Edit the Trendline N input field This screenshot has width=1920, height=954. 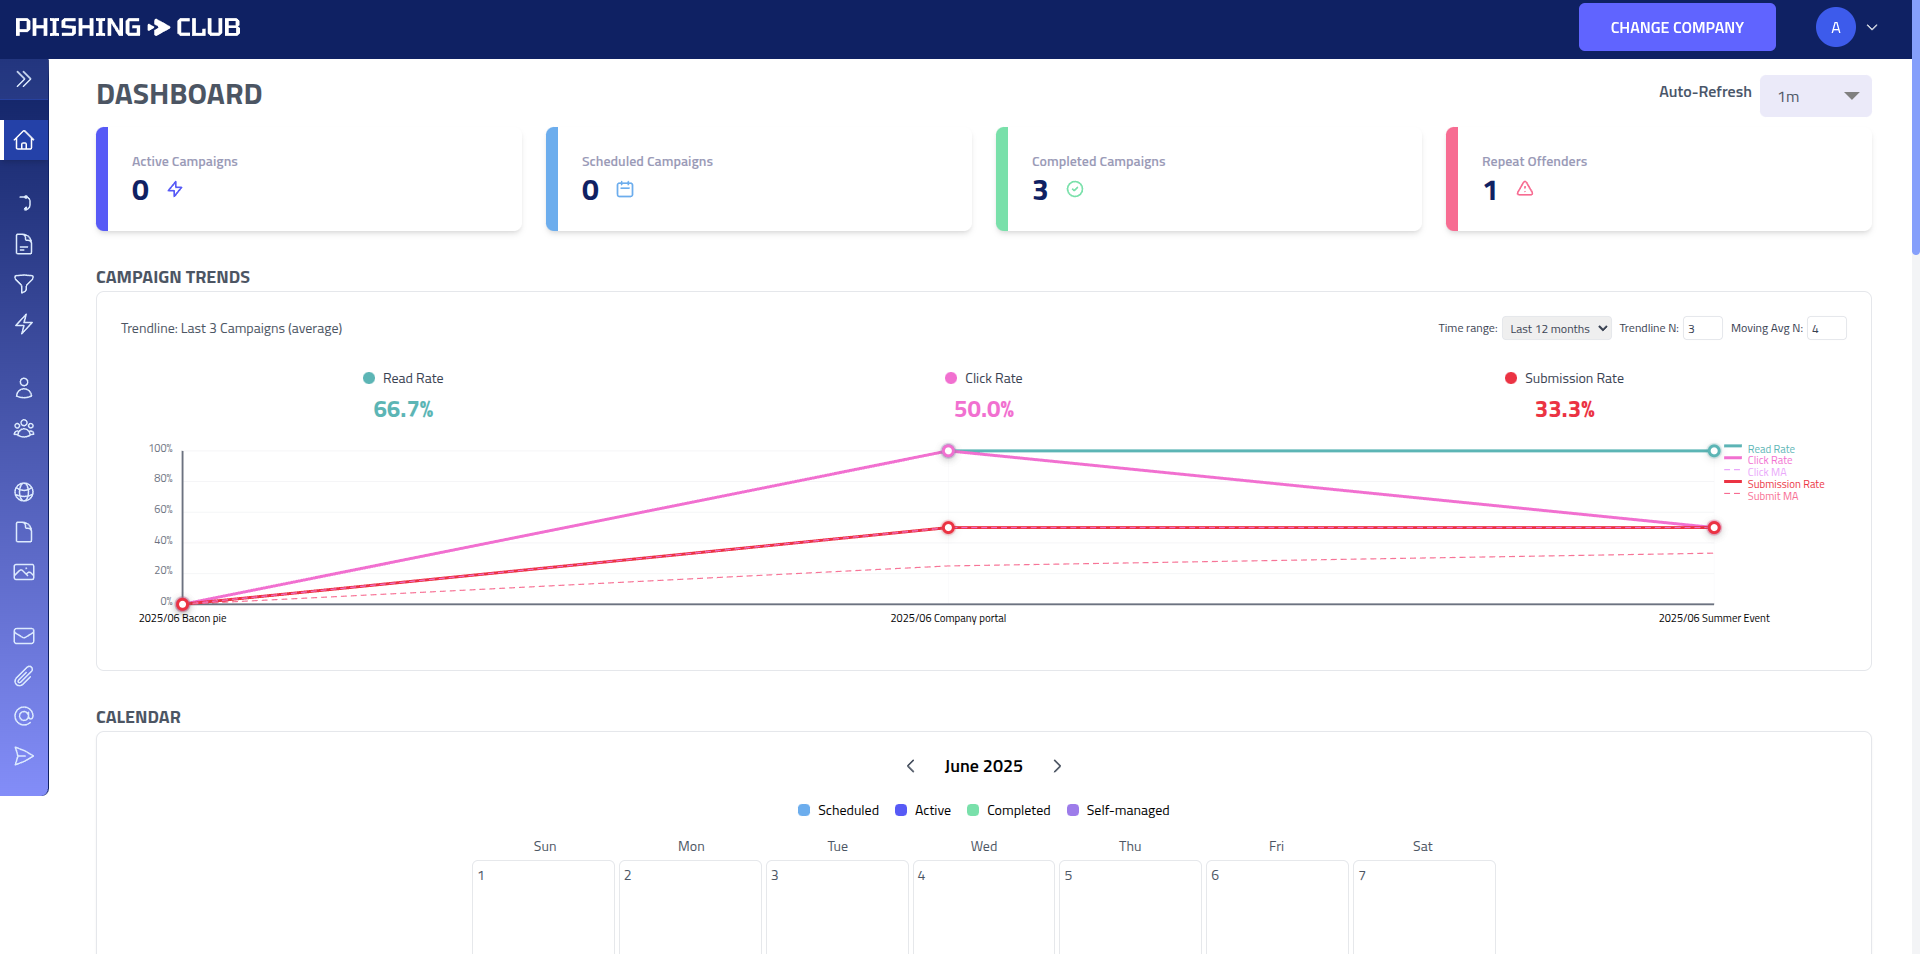(1703, 328)
